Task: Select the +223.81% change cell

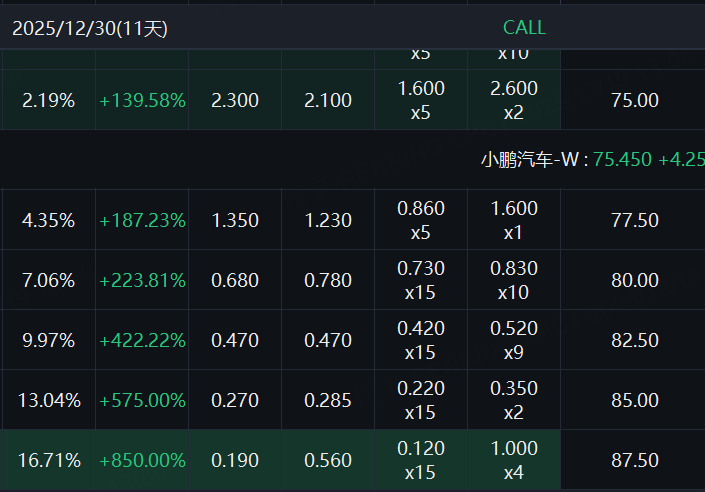Action: [142, 280]
